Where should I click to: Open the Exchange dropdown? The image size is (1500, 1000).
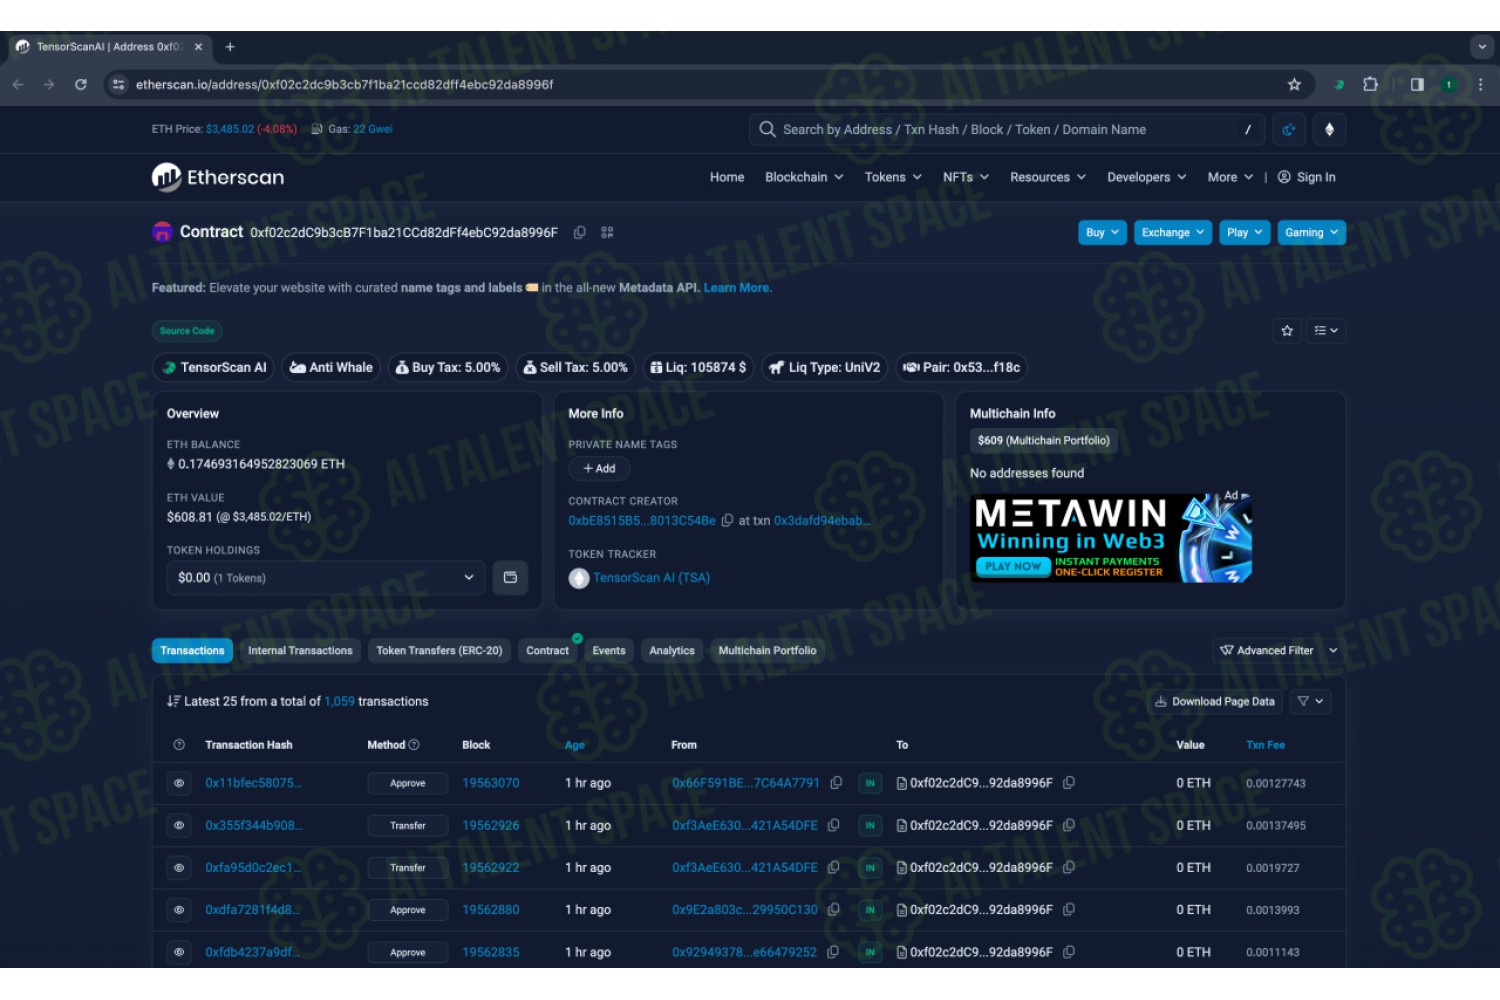(1173, 233)
